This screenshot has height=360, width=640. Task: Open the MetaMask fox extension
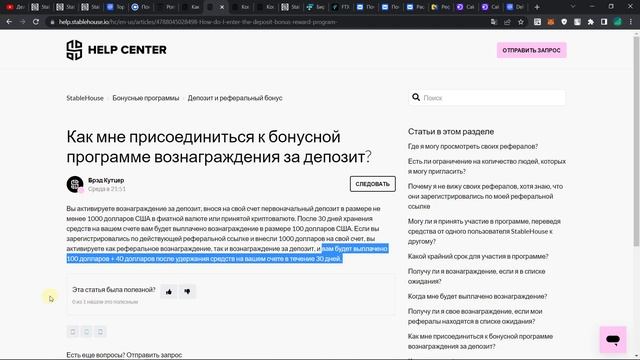[x=551, y=22]
